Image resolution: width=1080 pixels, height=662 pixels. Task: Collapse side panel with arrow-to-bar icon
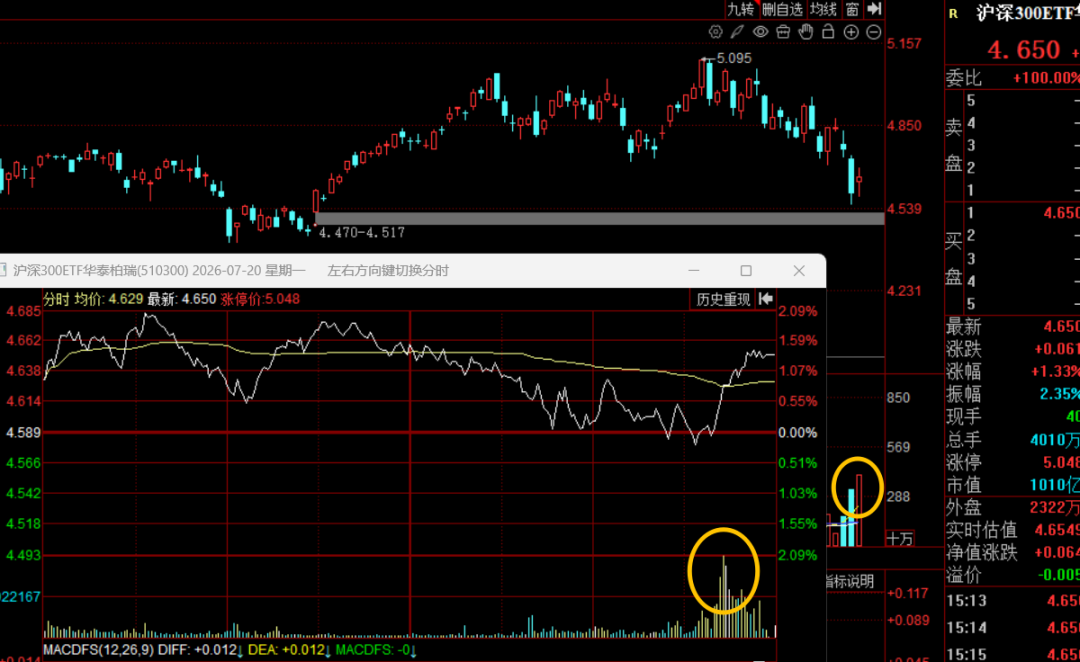point(874,9)
